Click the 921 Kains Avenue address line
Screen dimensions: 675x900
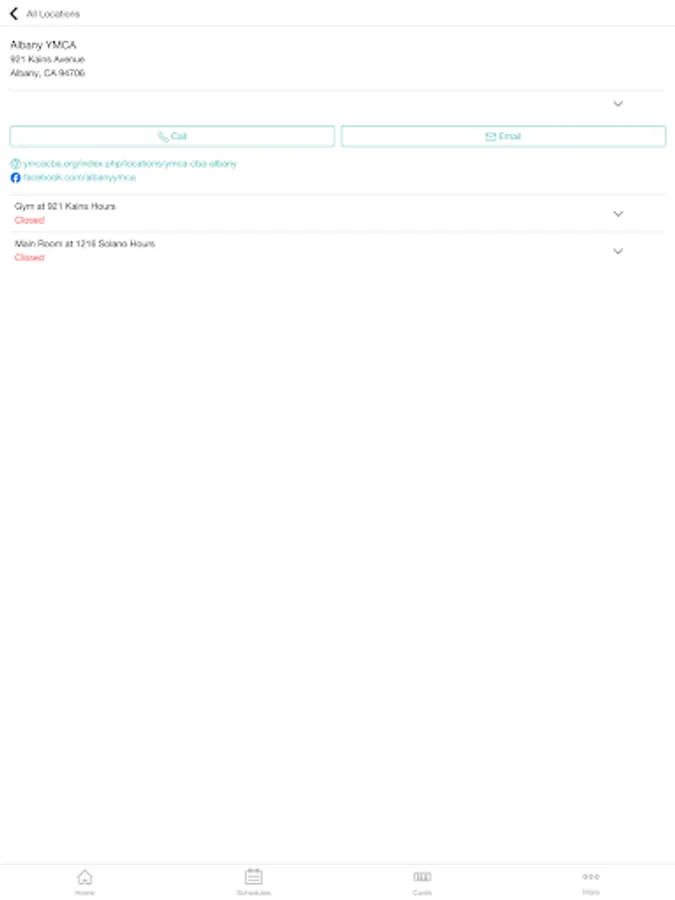point(48,60)
